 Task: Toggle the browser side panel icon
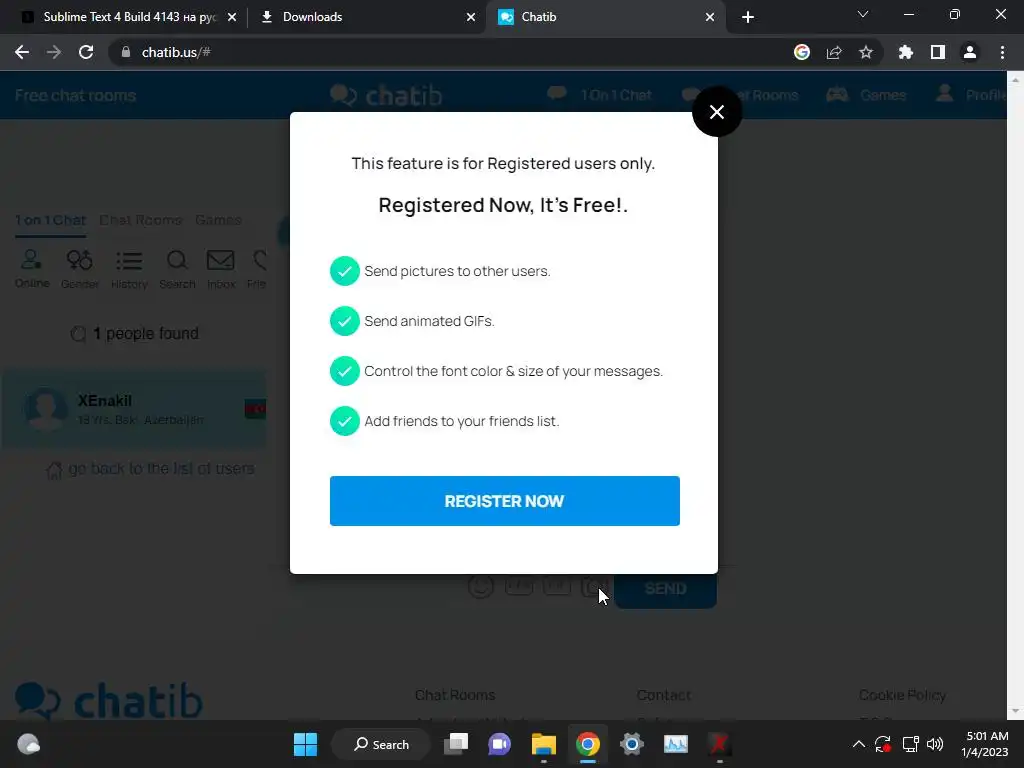pyautogui.click(x=937, y=52)
